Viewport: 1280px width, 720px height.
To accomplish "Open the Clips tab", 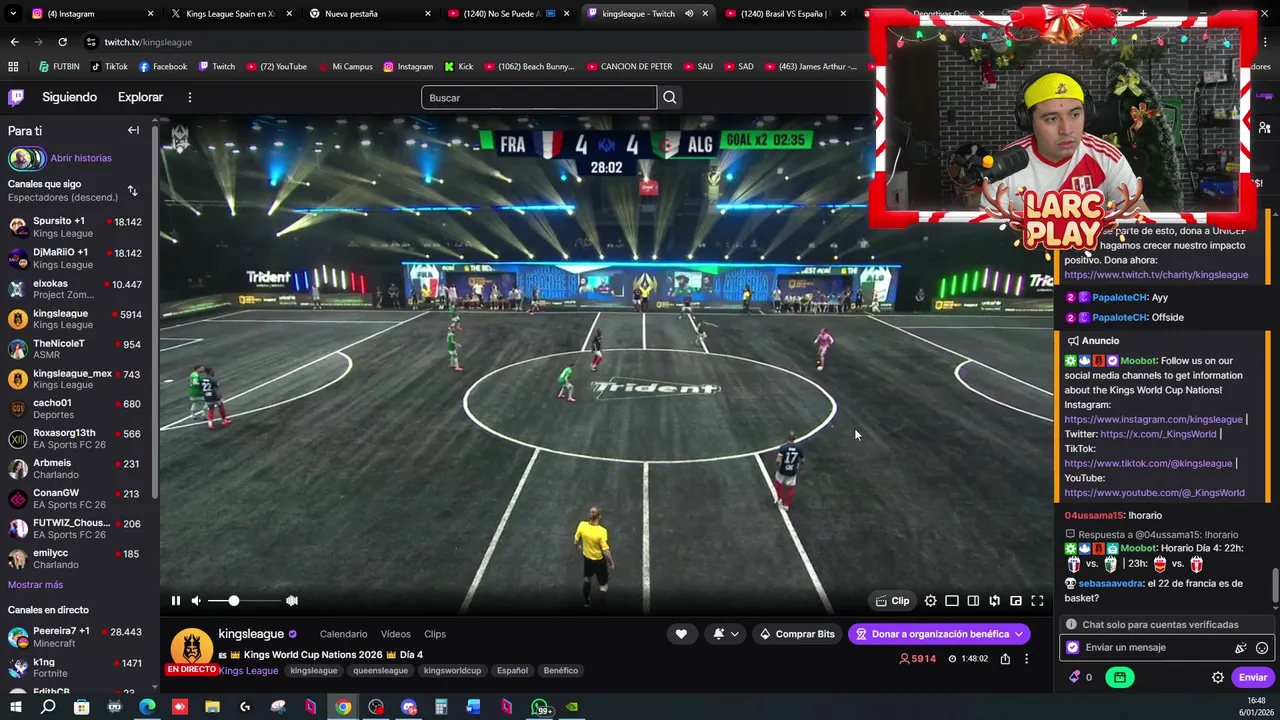I will coord(435,634).
